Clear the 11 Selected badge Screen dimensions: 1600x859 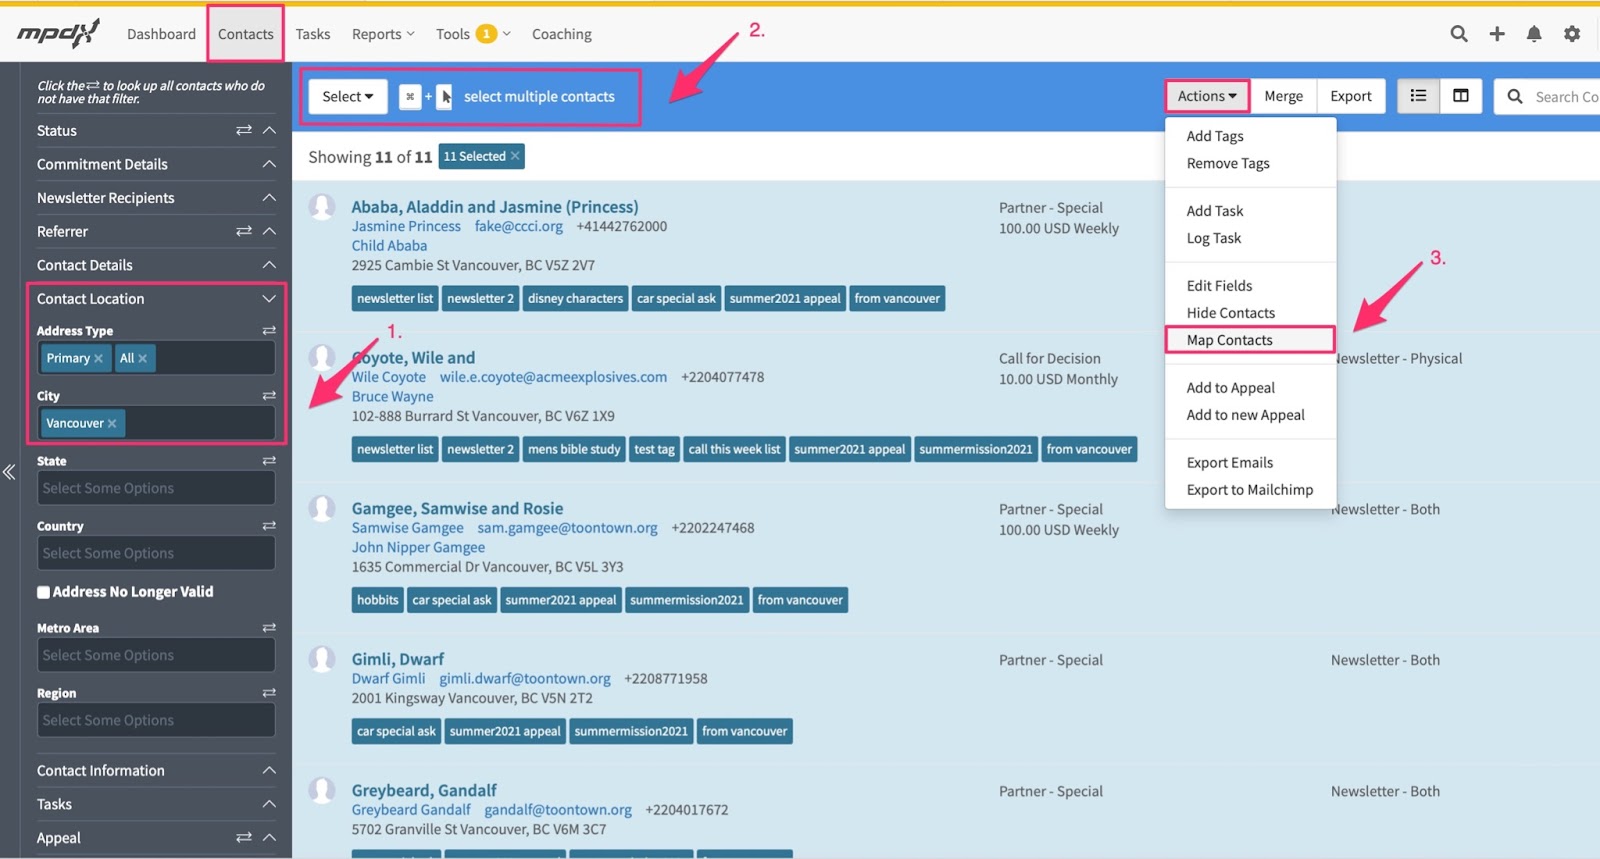pyautogui.click(x=515, y=156)
